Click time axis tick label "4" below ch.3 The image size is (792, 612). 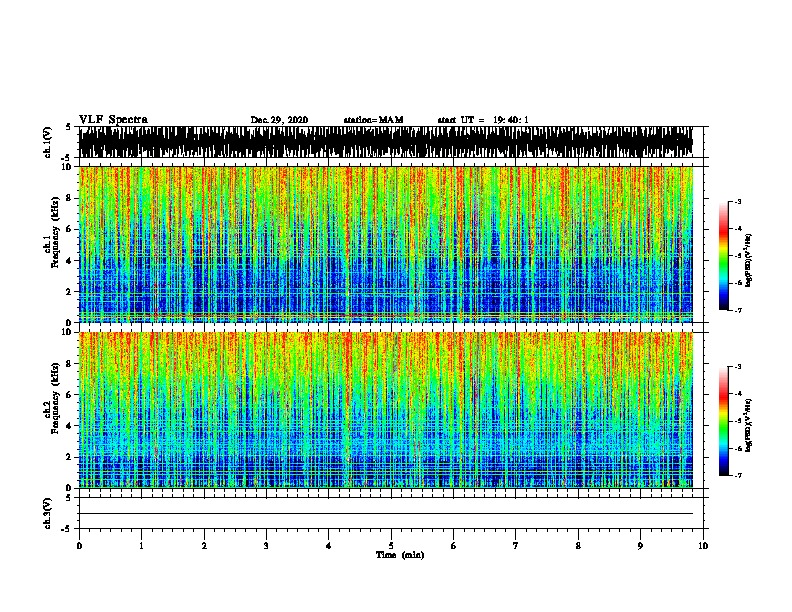coord(329,546)
